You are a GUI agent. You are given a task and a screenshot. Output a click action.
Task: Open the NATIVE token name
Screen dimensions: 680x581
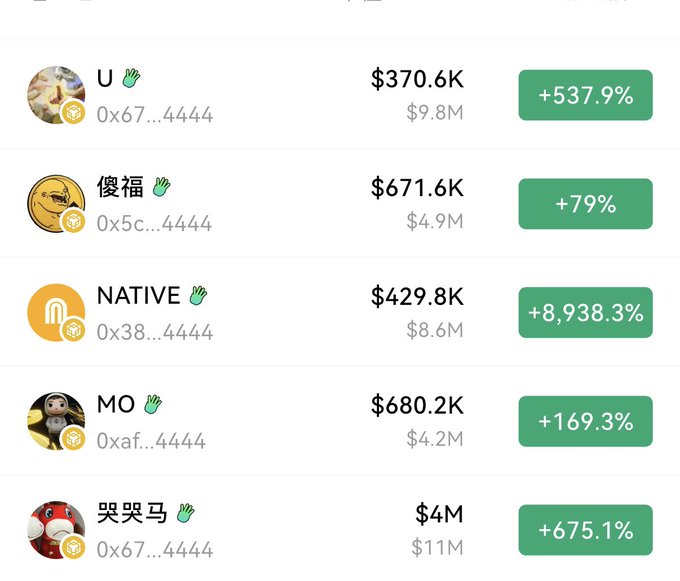tap(138, 296)
